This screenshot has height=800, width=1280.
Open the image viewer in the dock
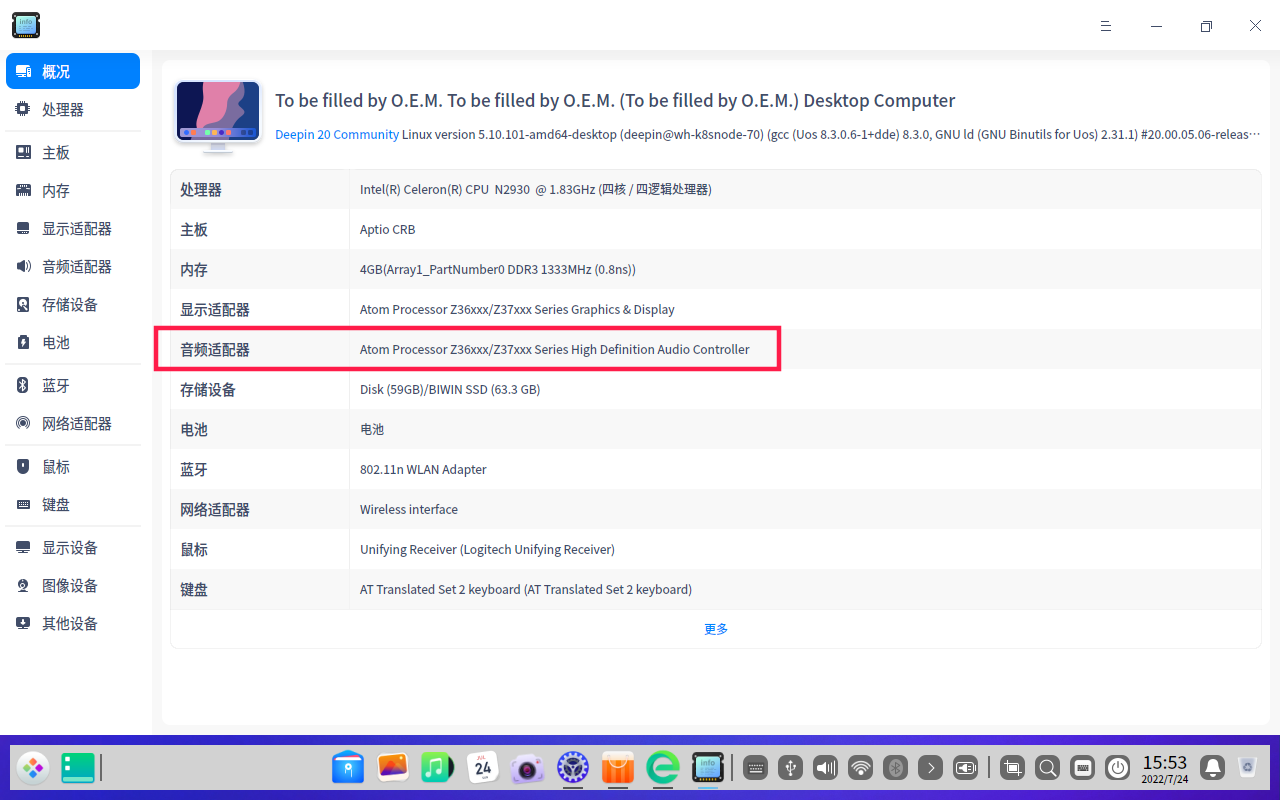(x=393, y=768)
